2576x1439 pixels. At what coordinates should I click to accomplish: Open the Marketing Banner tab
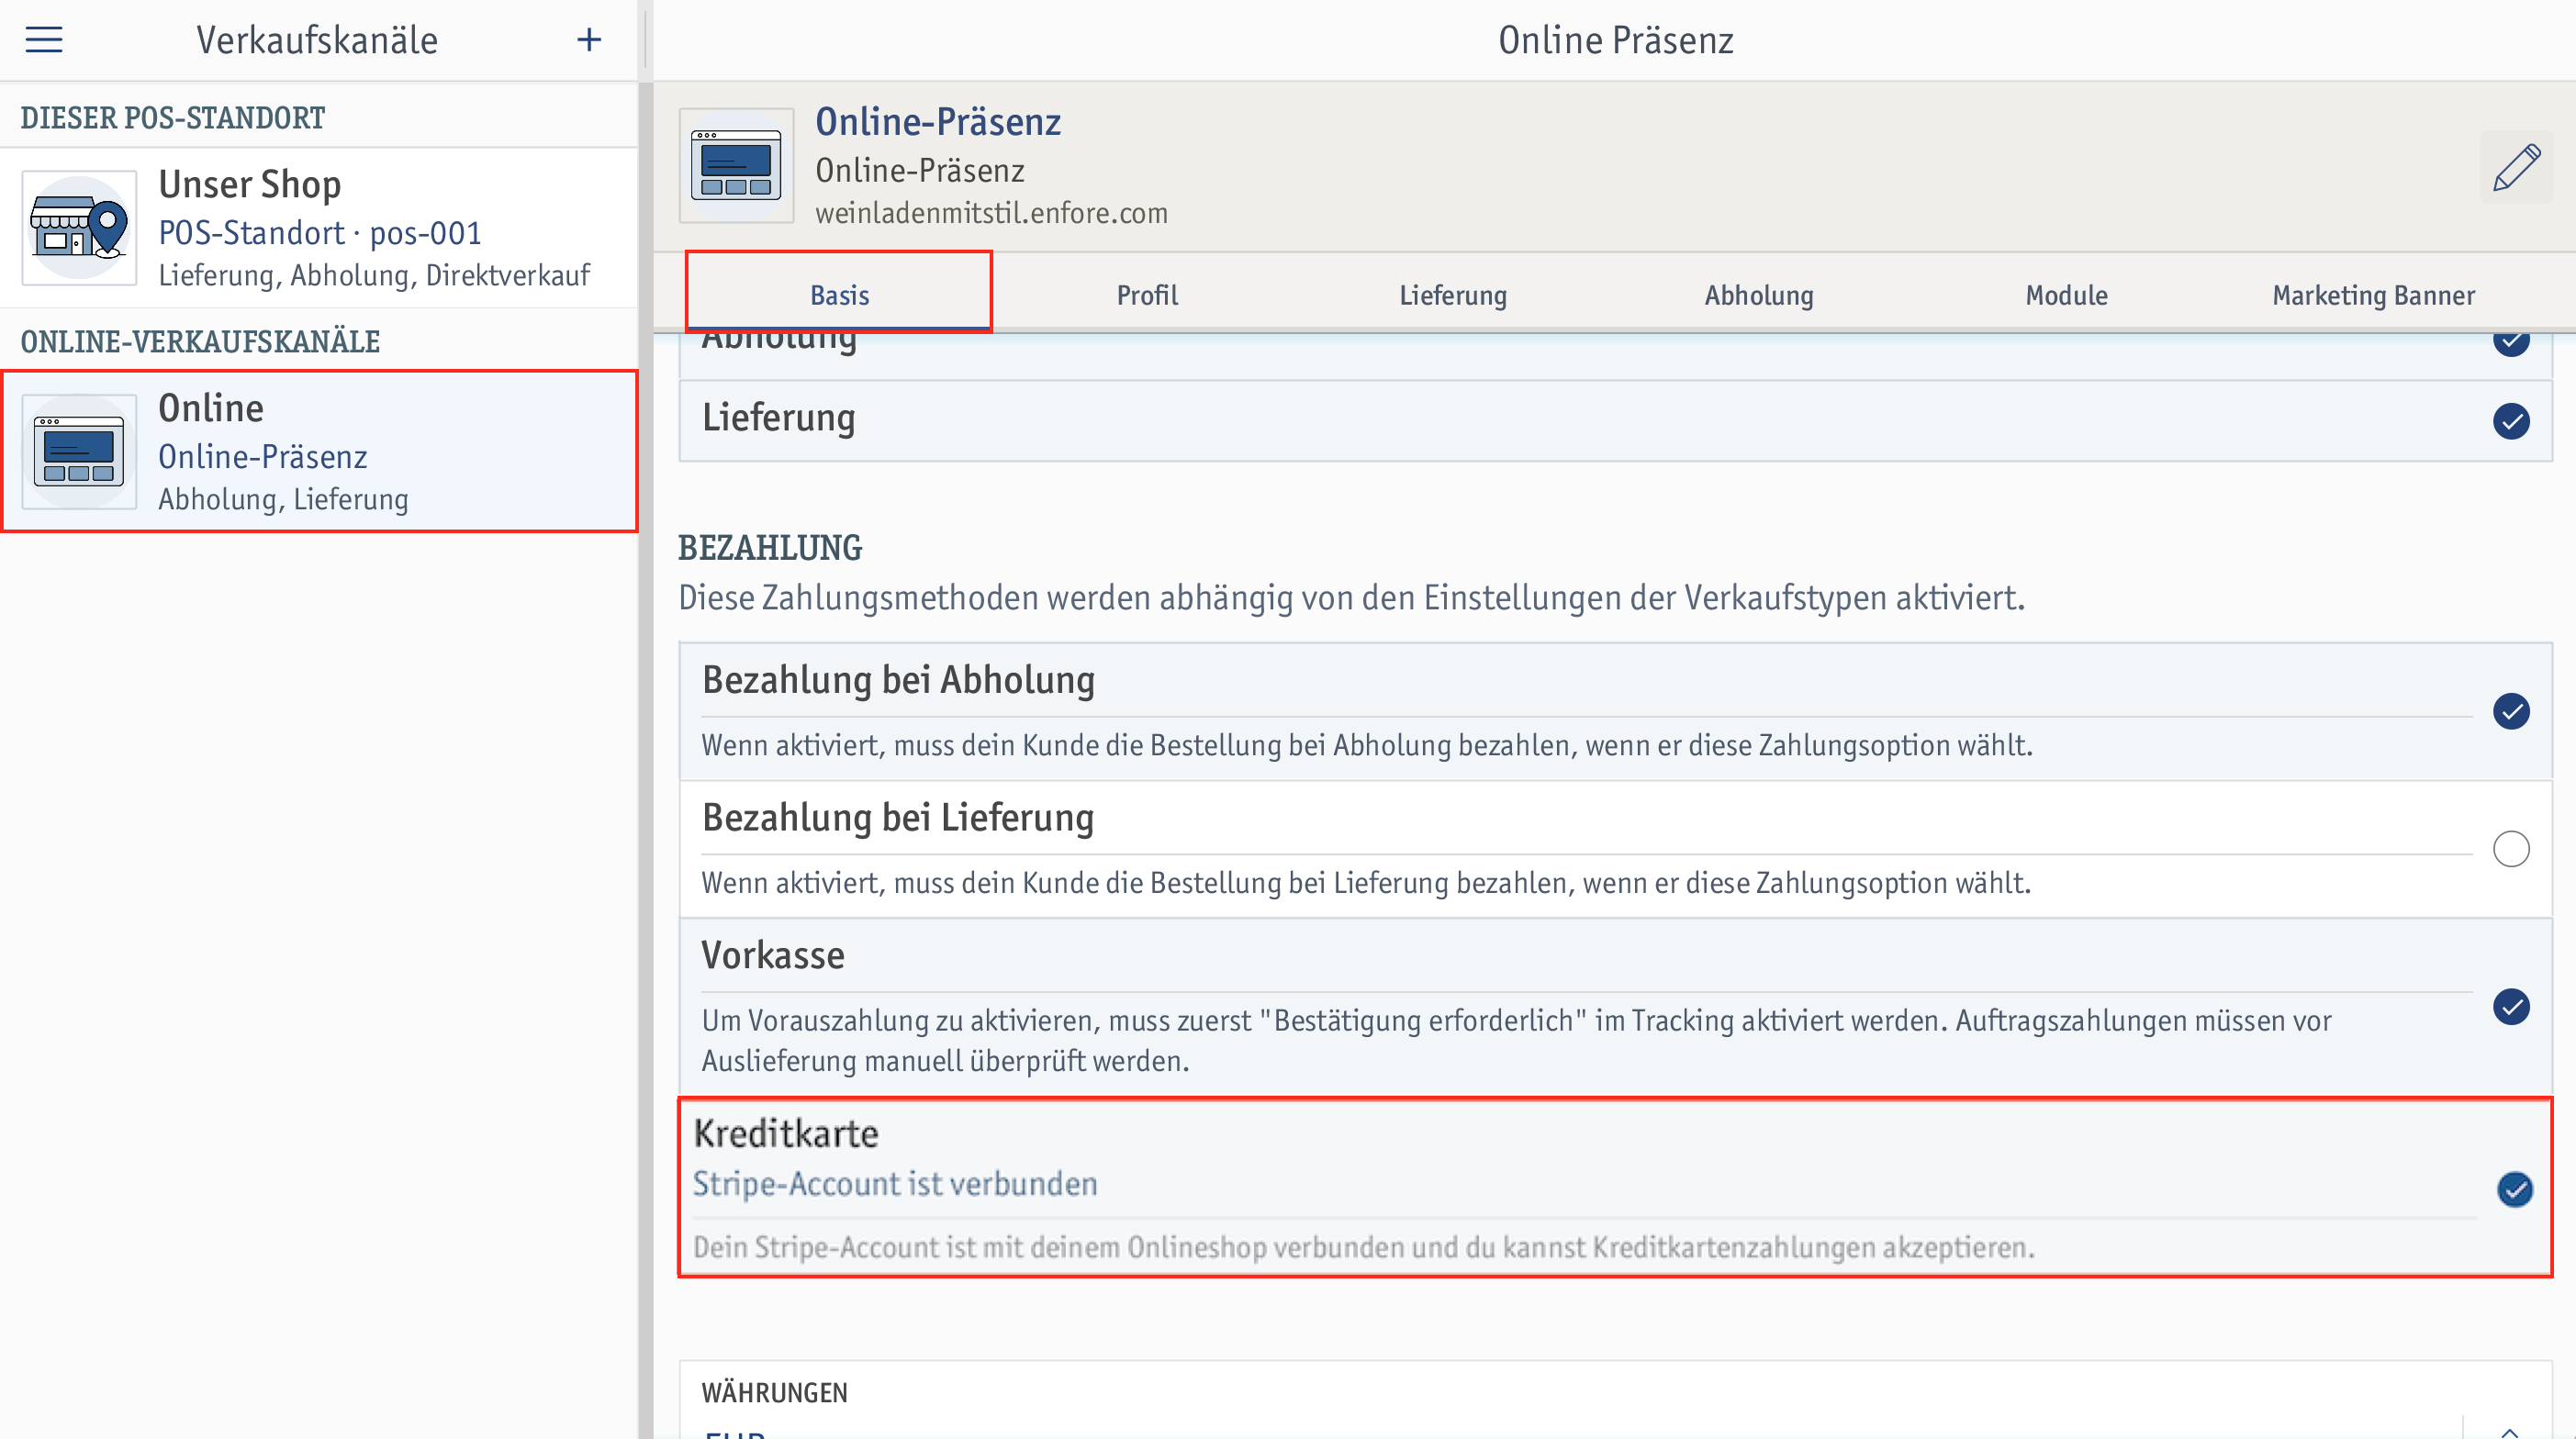click(2373, 295)
